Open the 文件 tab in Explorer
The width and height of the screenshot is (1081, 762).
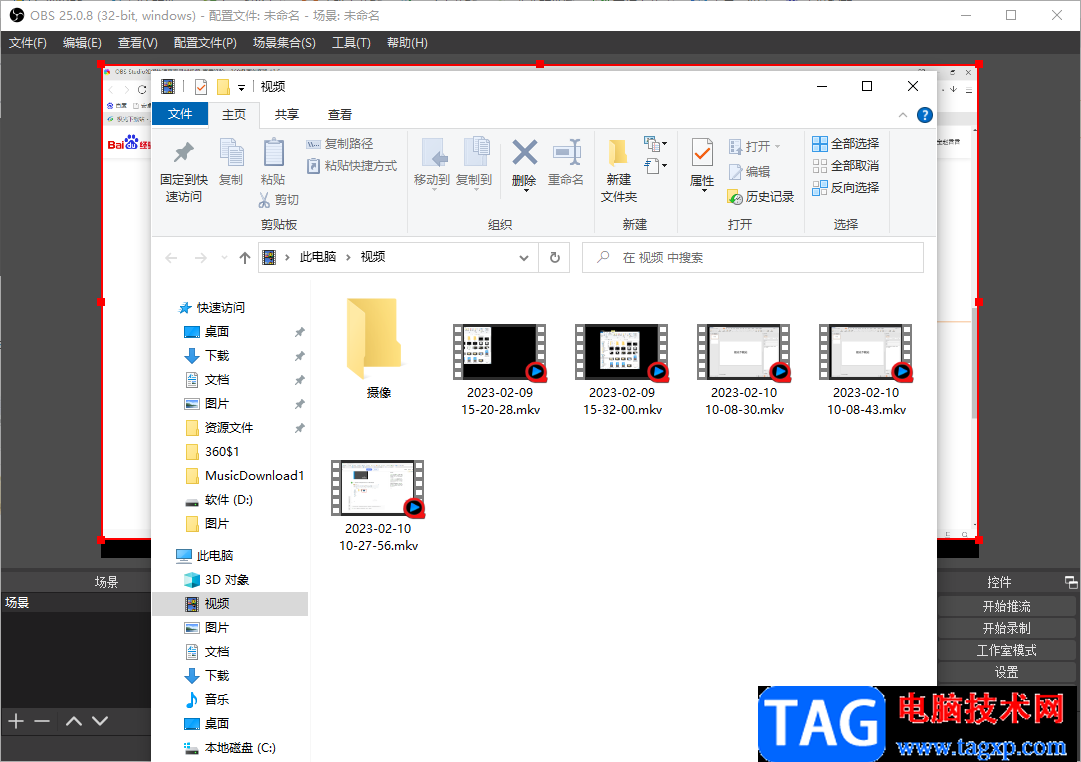click(179, 114)
